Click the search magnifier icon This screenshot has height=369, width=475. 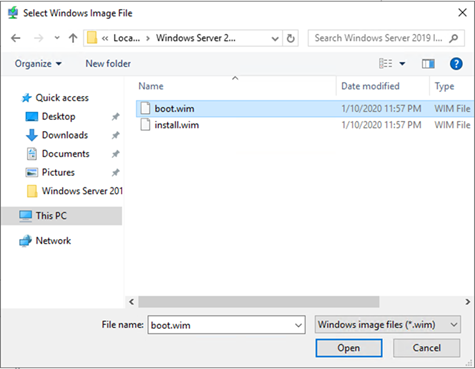[453, 38]
